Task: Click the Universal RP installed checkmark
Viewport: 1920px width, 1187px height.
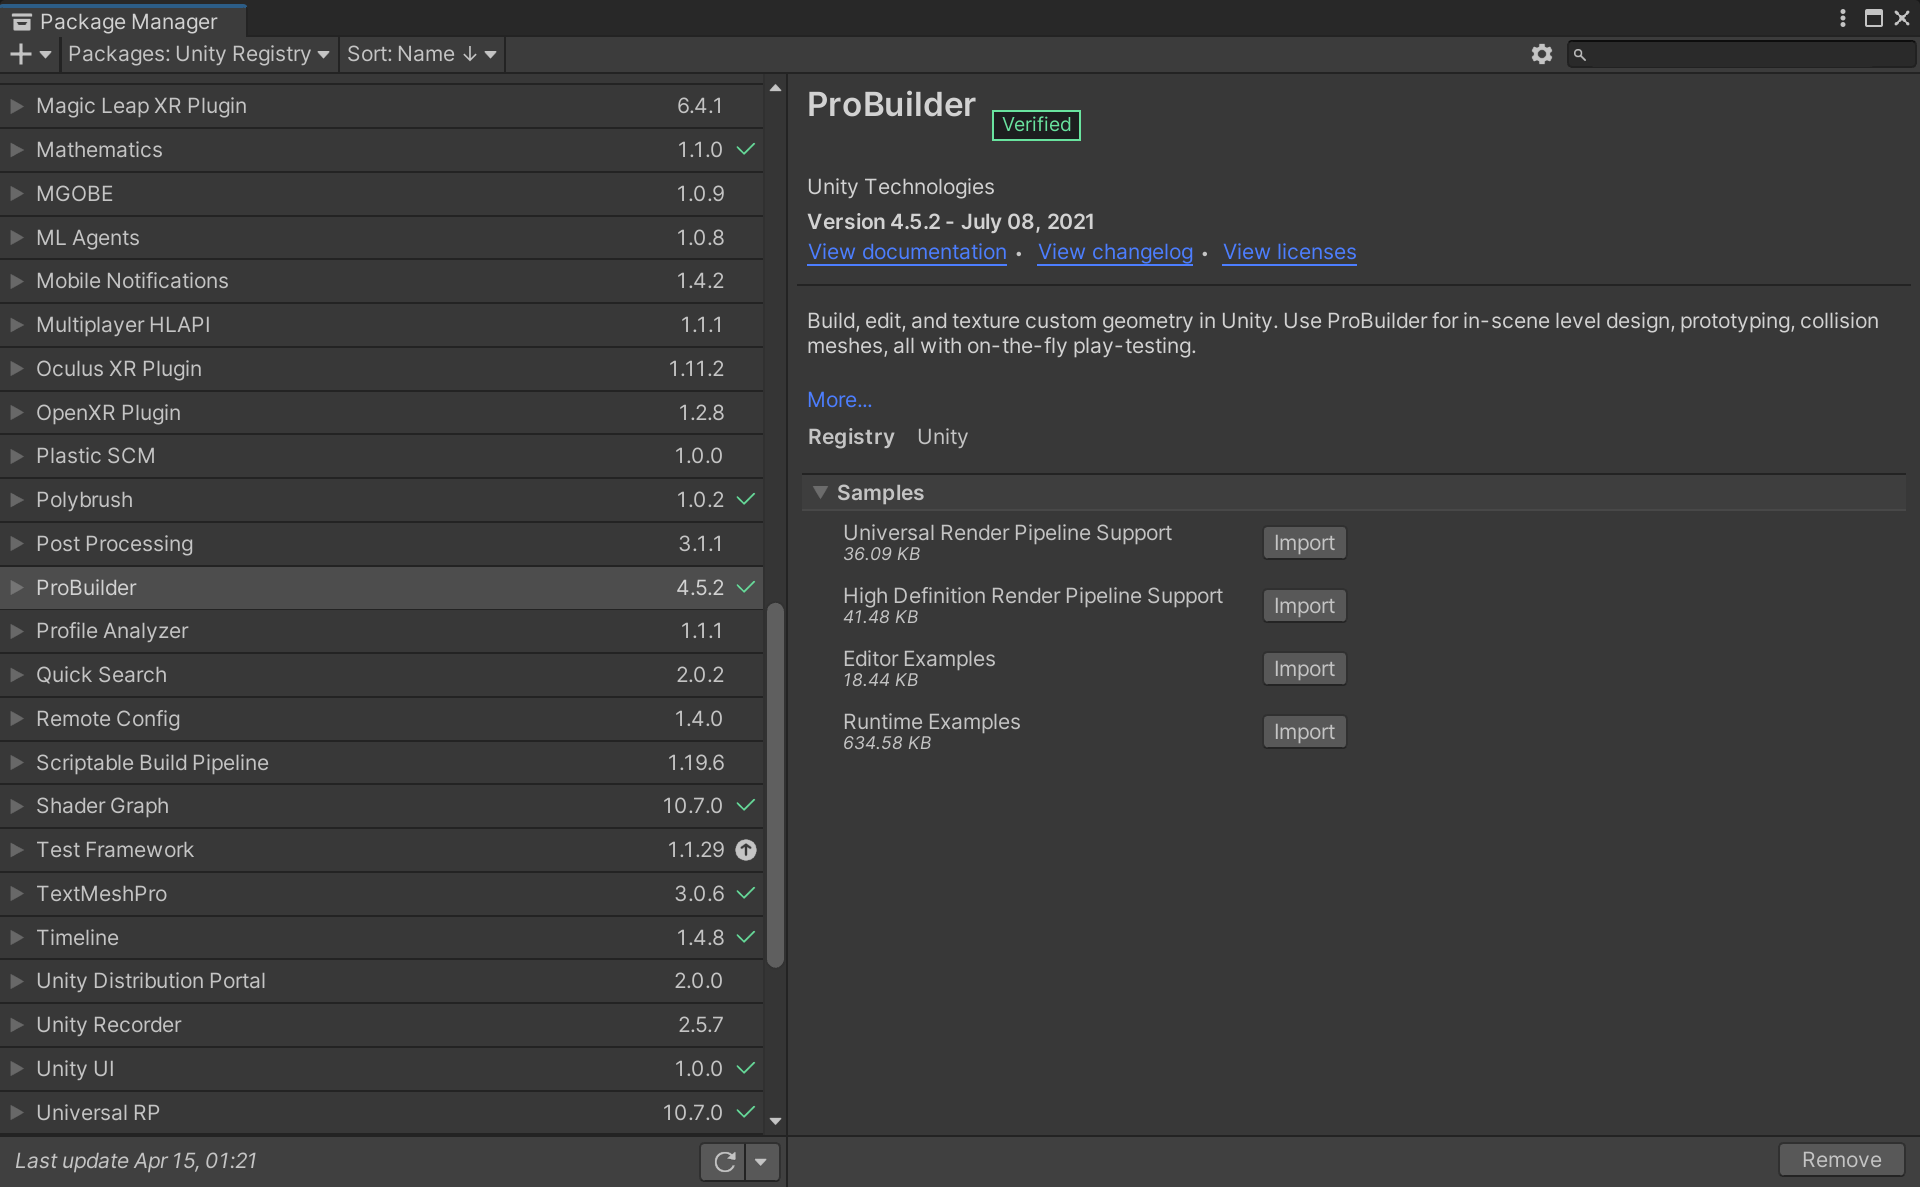Action: pos(746,1112)
